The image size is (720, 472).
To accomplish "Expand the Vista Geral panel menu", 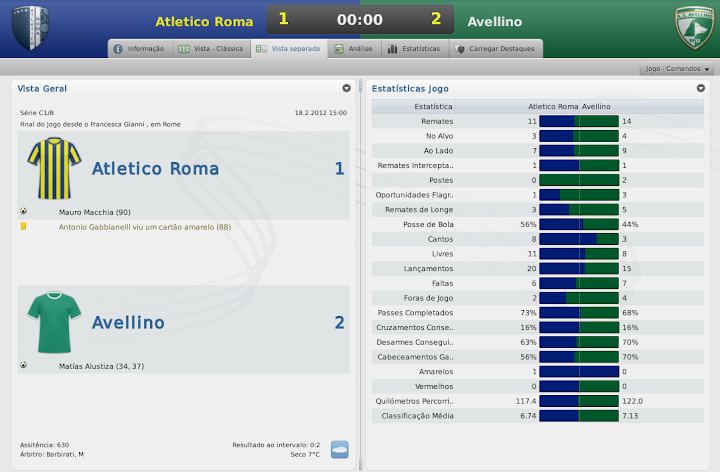I will (x=346, y=88).
